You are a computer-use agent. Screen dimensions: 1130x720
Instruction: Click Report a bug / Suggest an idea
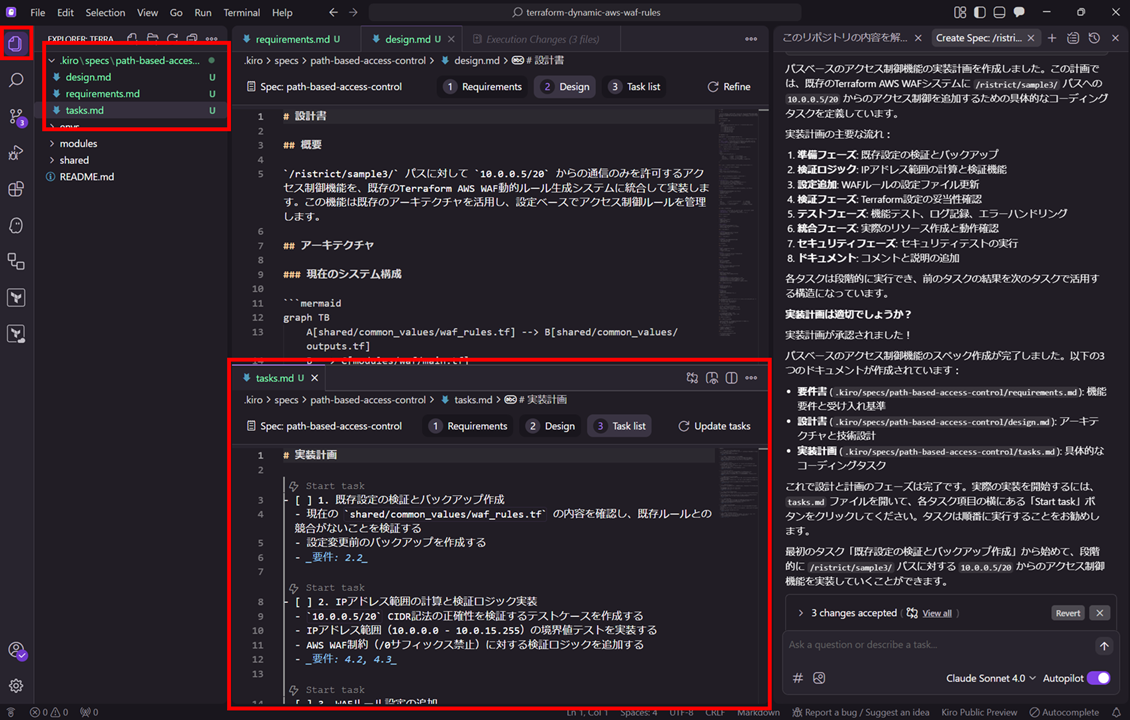click(861, 712)
